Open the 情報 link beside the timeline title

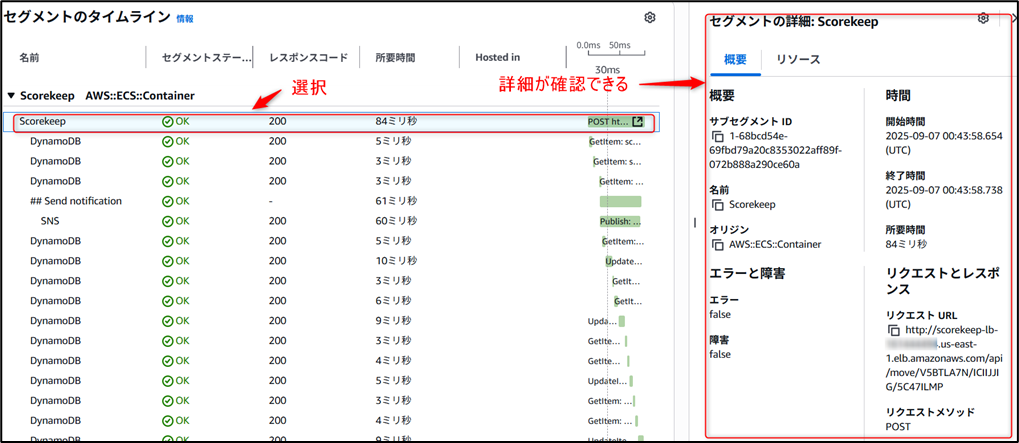click(185, 19)
